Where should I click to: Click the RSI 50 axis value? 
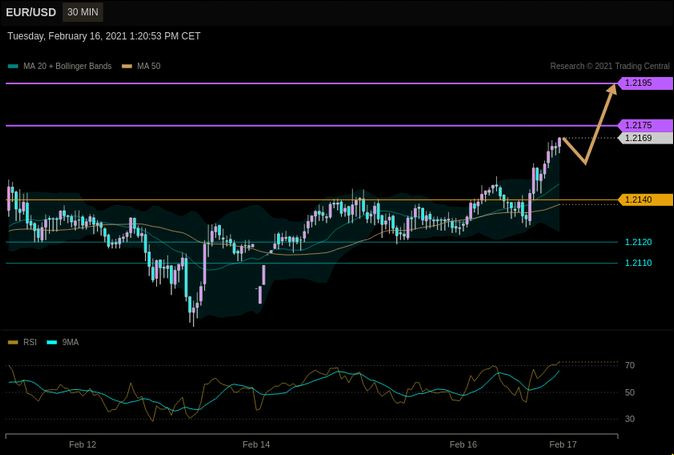[630, 392]
